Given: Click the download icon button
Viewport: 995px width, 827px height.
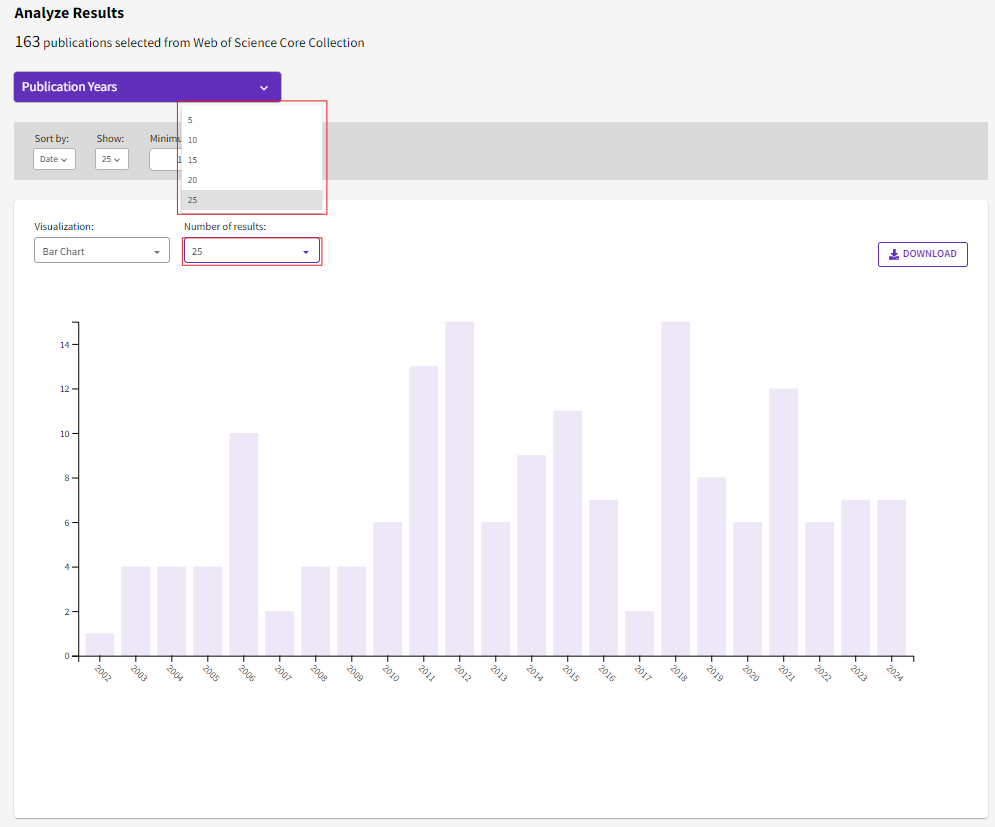Looking at the screenshot, I should [x=922, y=254].
